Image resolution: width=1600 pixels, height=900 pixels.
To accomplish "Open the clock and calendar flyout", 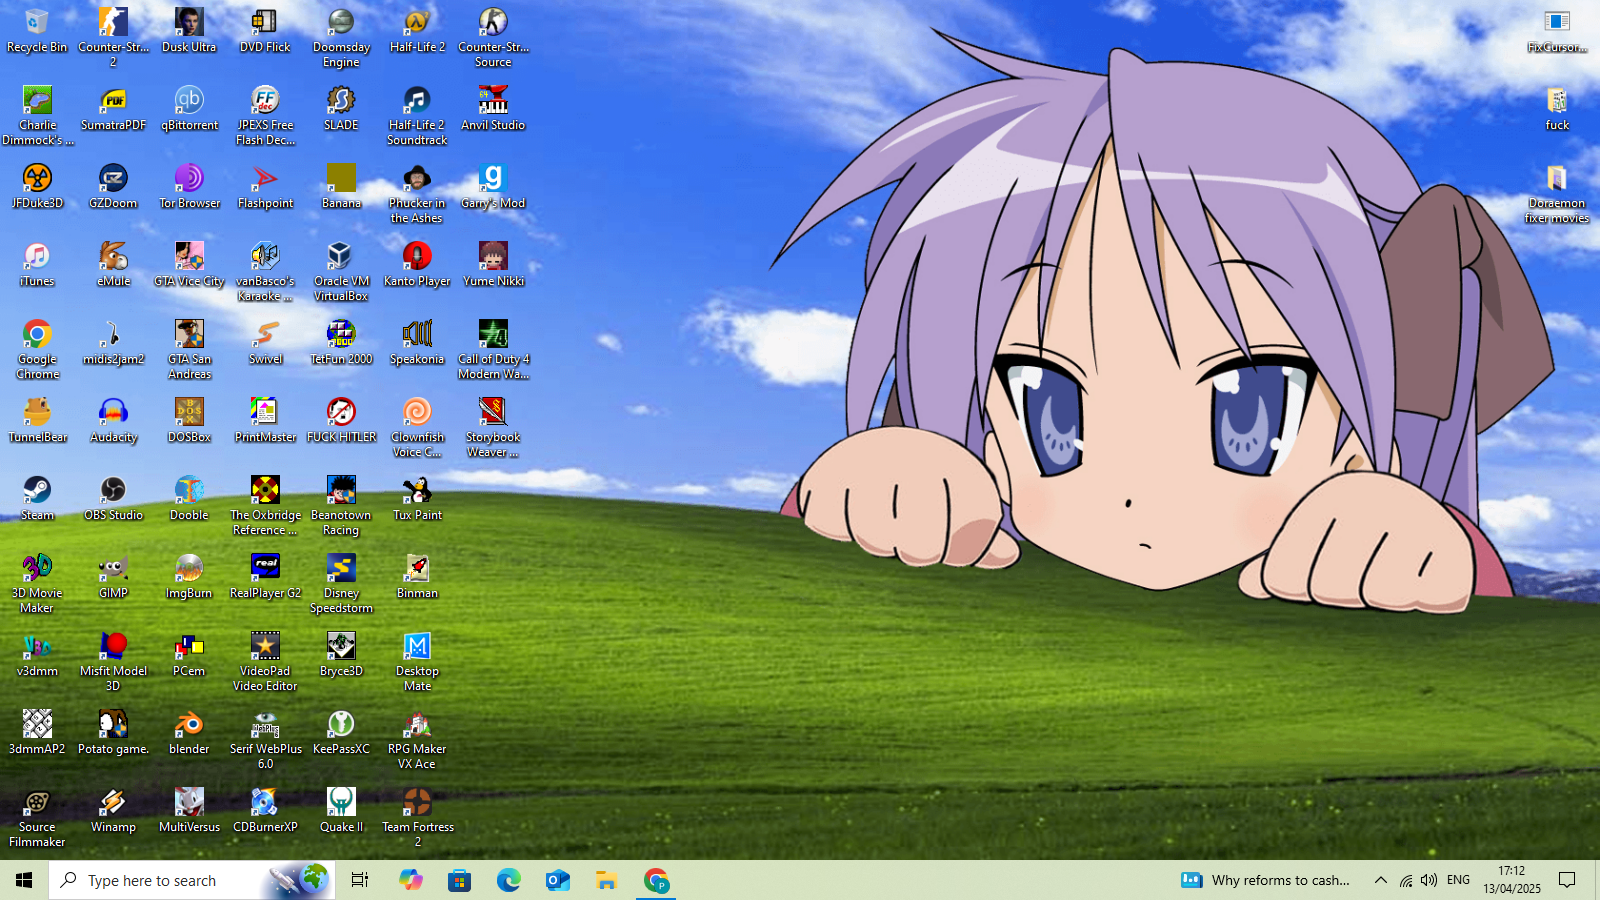I will (x=1512, y=880).
